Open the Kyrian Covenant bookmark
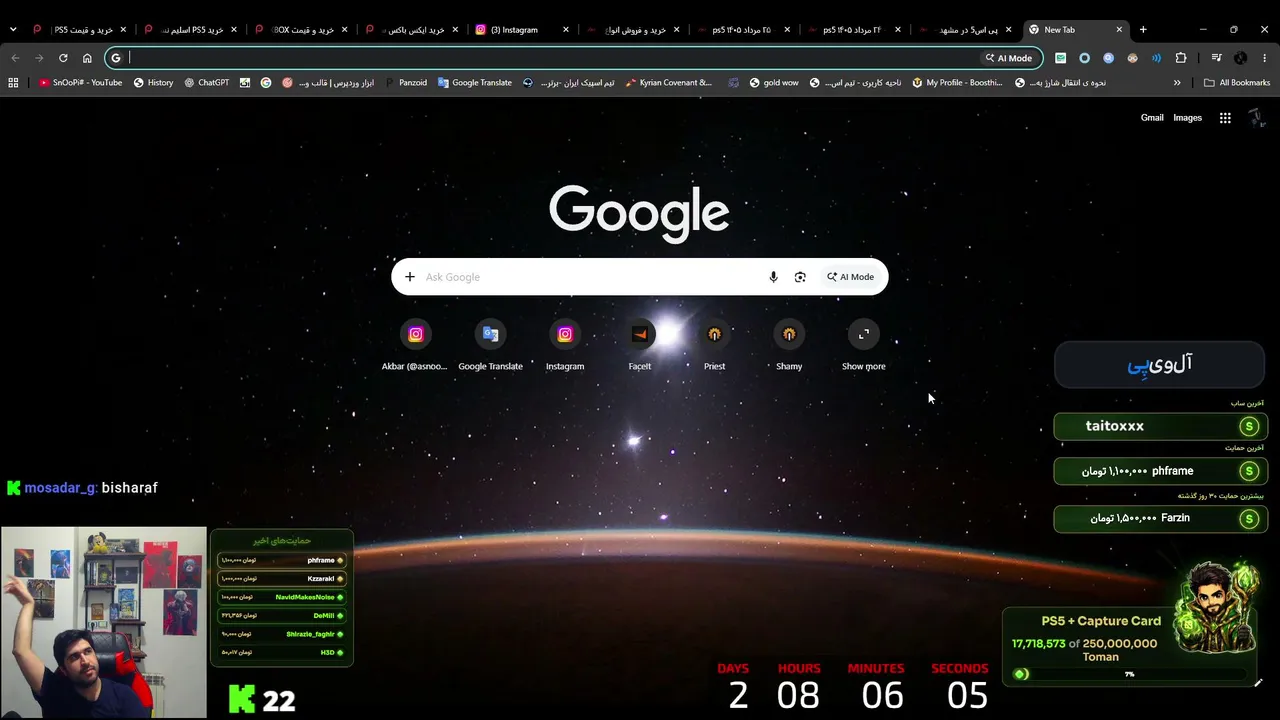Image resolution: width=1280 pixels, height=720 pixels. (668, 83)
